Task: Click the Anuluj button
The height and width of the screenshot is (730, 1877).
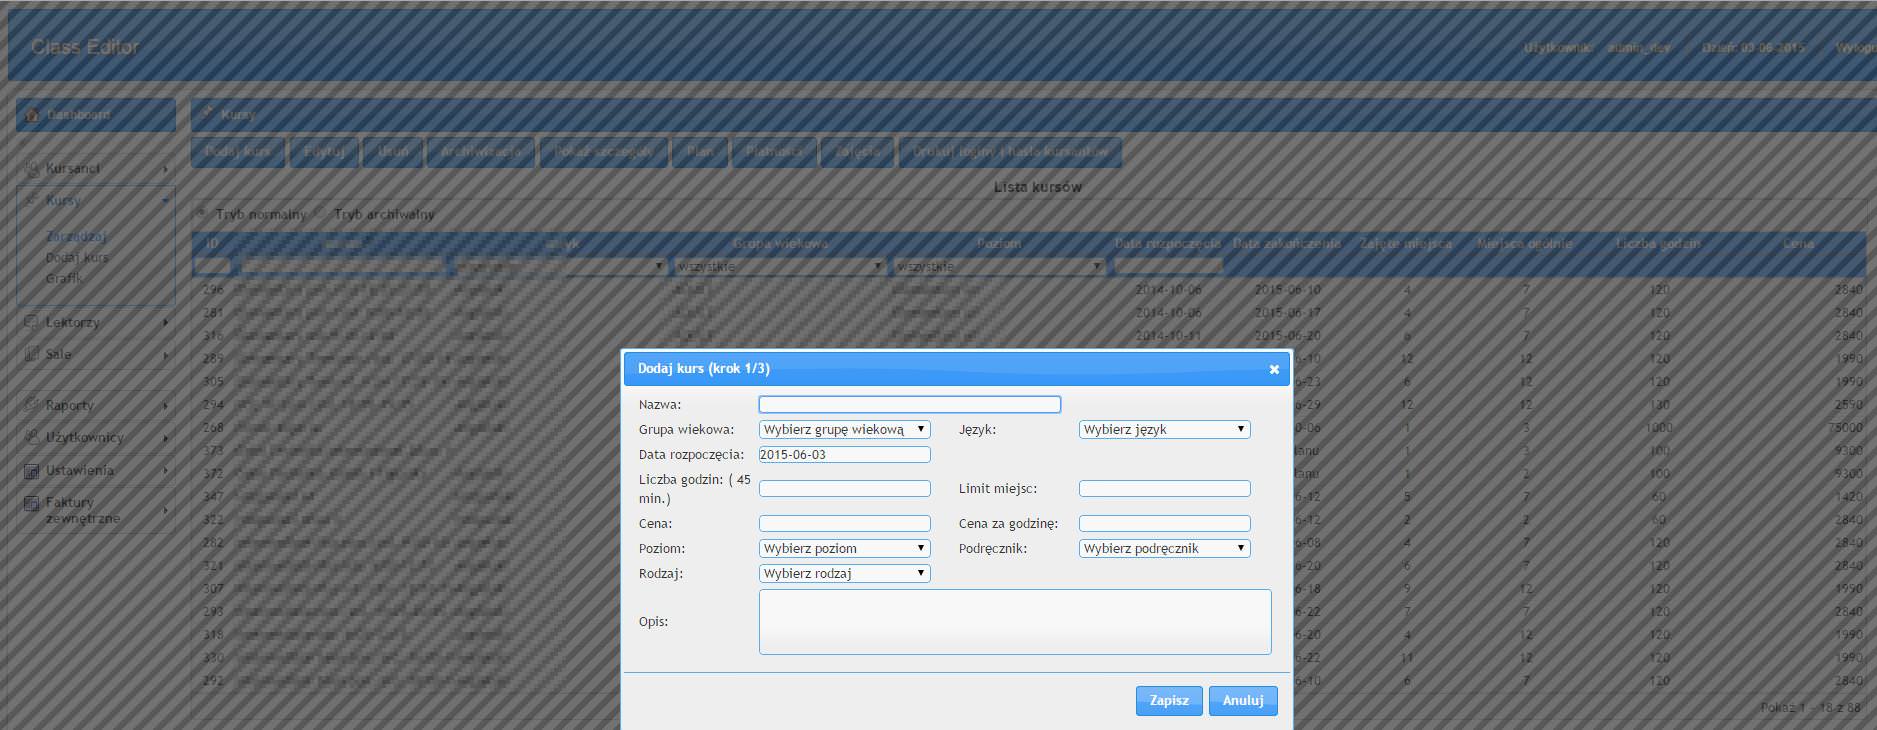Action: coord(1242,700)
